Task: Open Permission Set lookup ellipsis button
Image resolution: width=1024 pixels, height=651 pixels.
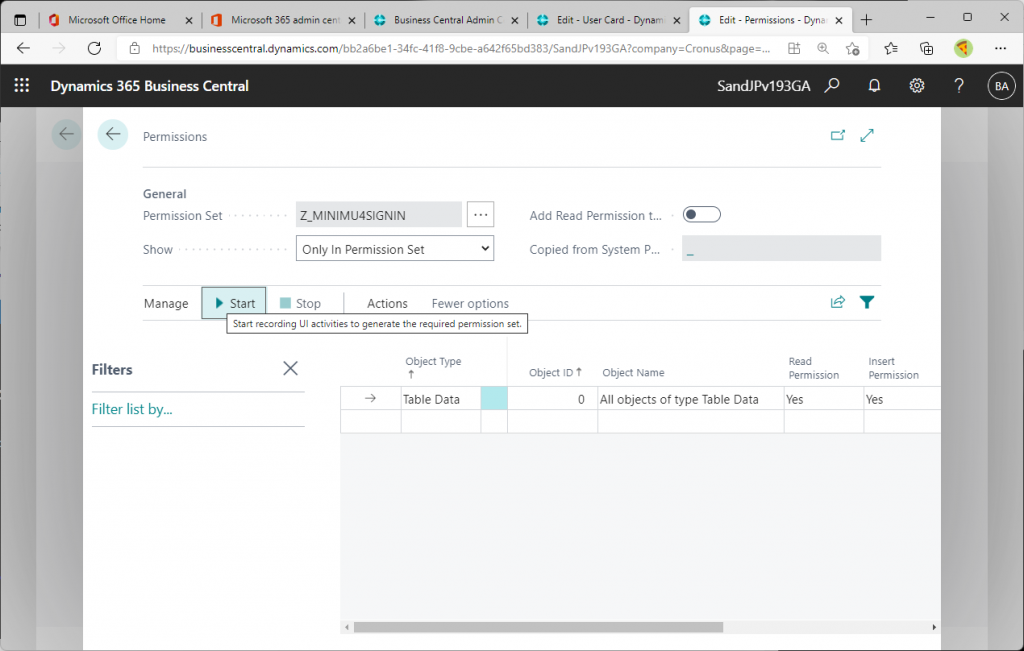Action: point(481,214)
